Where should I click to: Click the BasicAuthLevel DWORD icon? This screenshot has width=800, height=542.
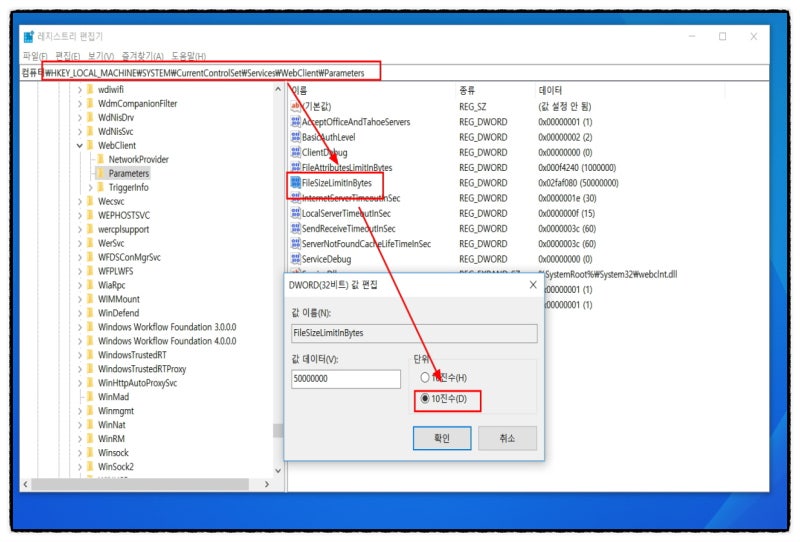(x=295, y=137)
